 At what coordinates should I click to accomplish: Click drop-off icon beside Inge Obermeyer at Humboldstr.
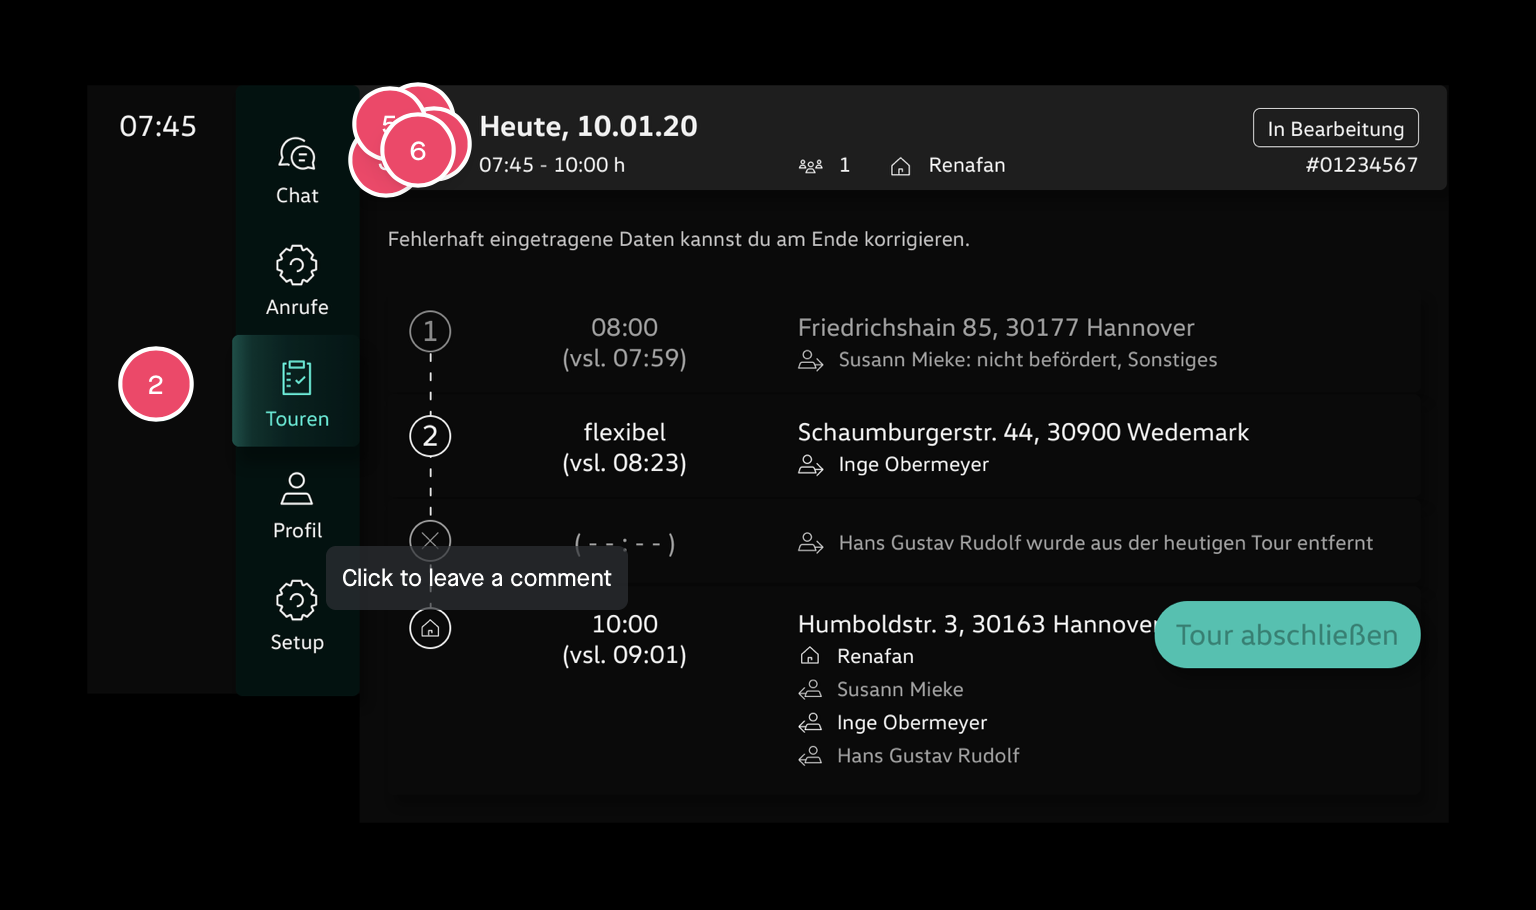click(810, 722)
